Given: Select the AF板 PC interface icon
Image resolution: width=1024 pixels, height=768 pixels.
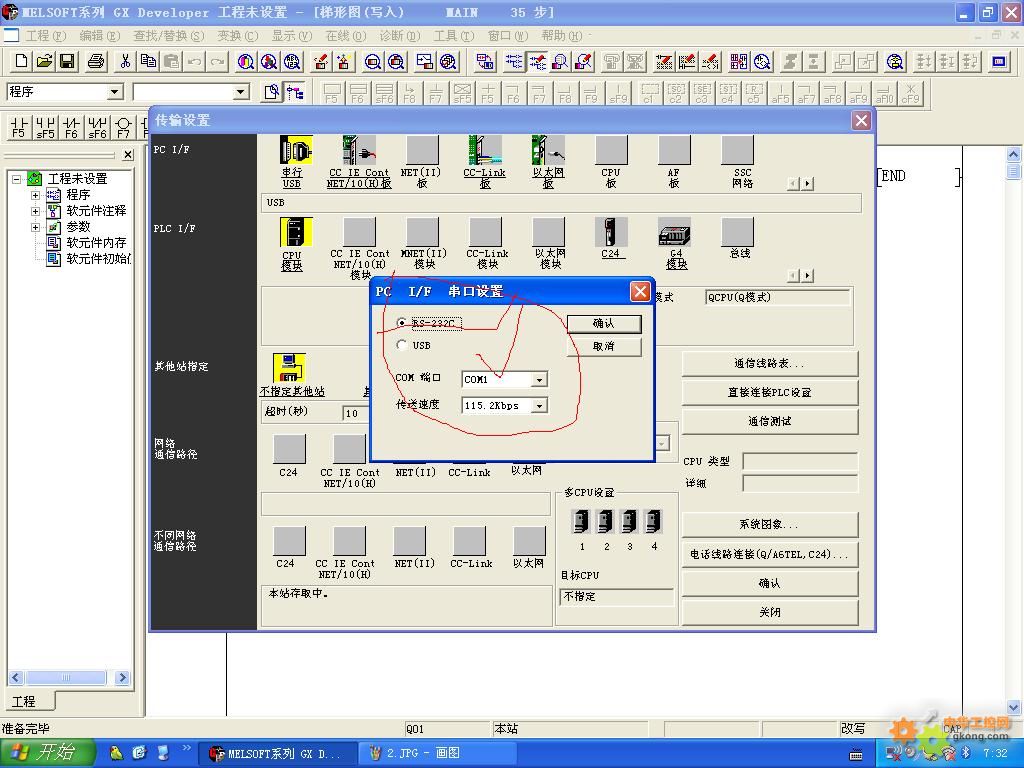Looking at the screenshot, I should click(x=674, y=150).
